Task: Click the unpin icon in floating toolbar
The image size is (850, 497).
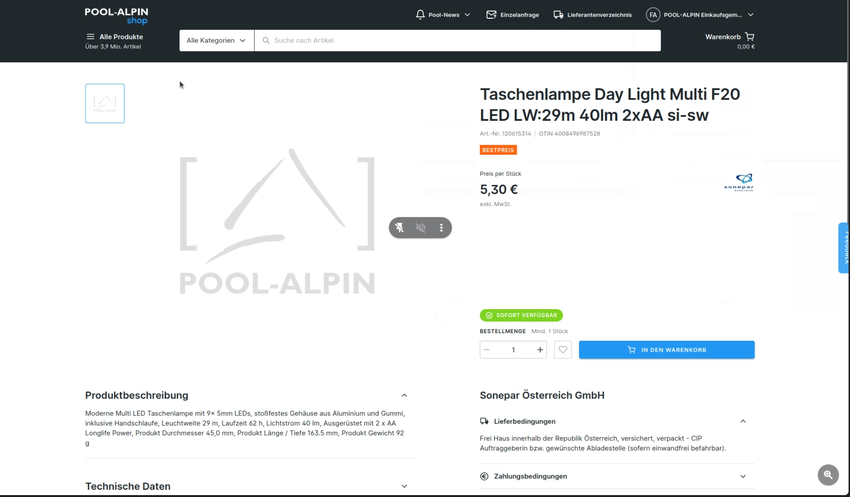Action: (x=399, y=228)
